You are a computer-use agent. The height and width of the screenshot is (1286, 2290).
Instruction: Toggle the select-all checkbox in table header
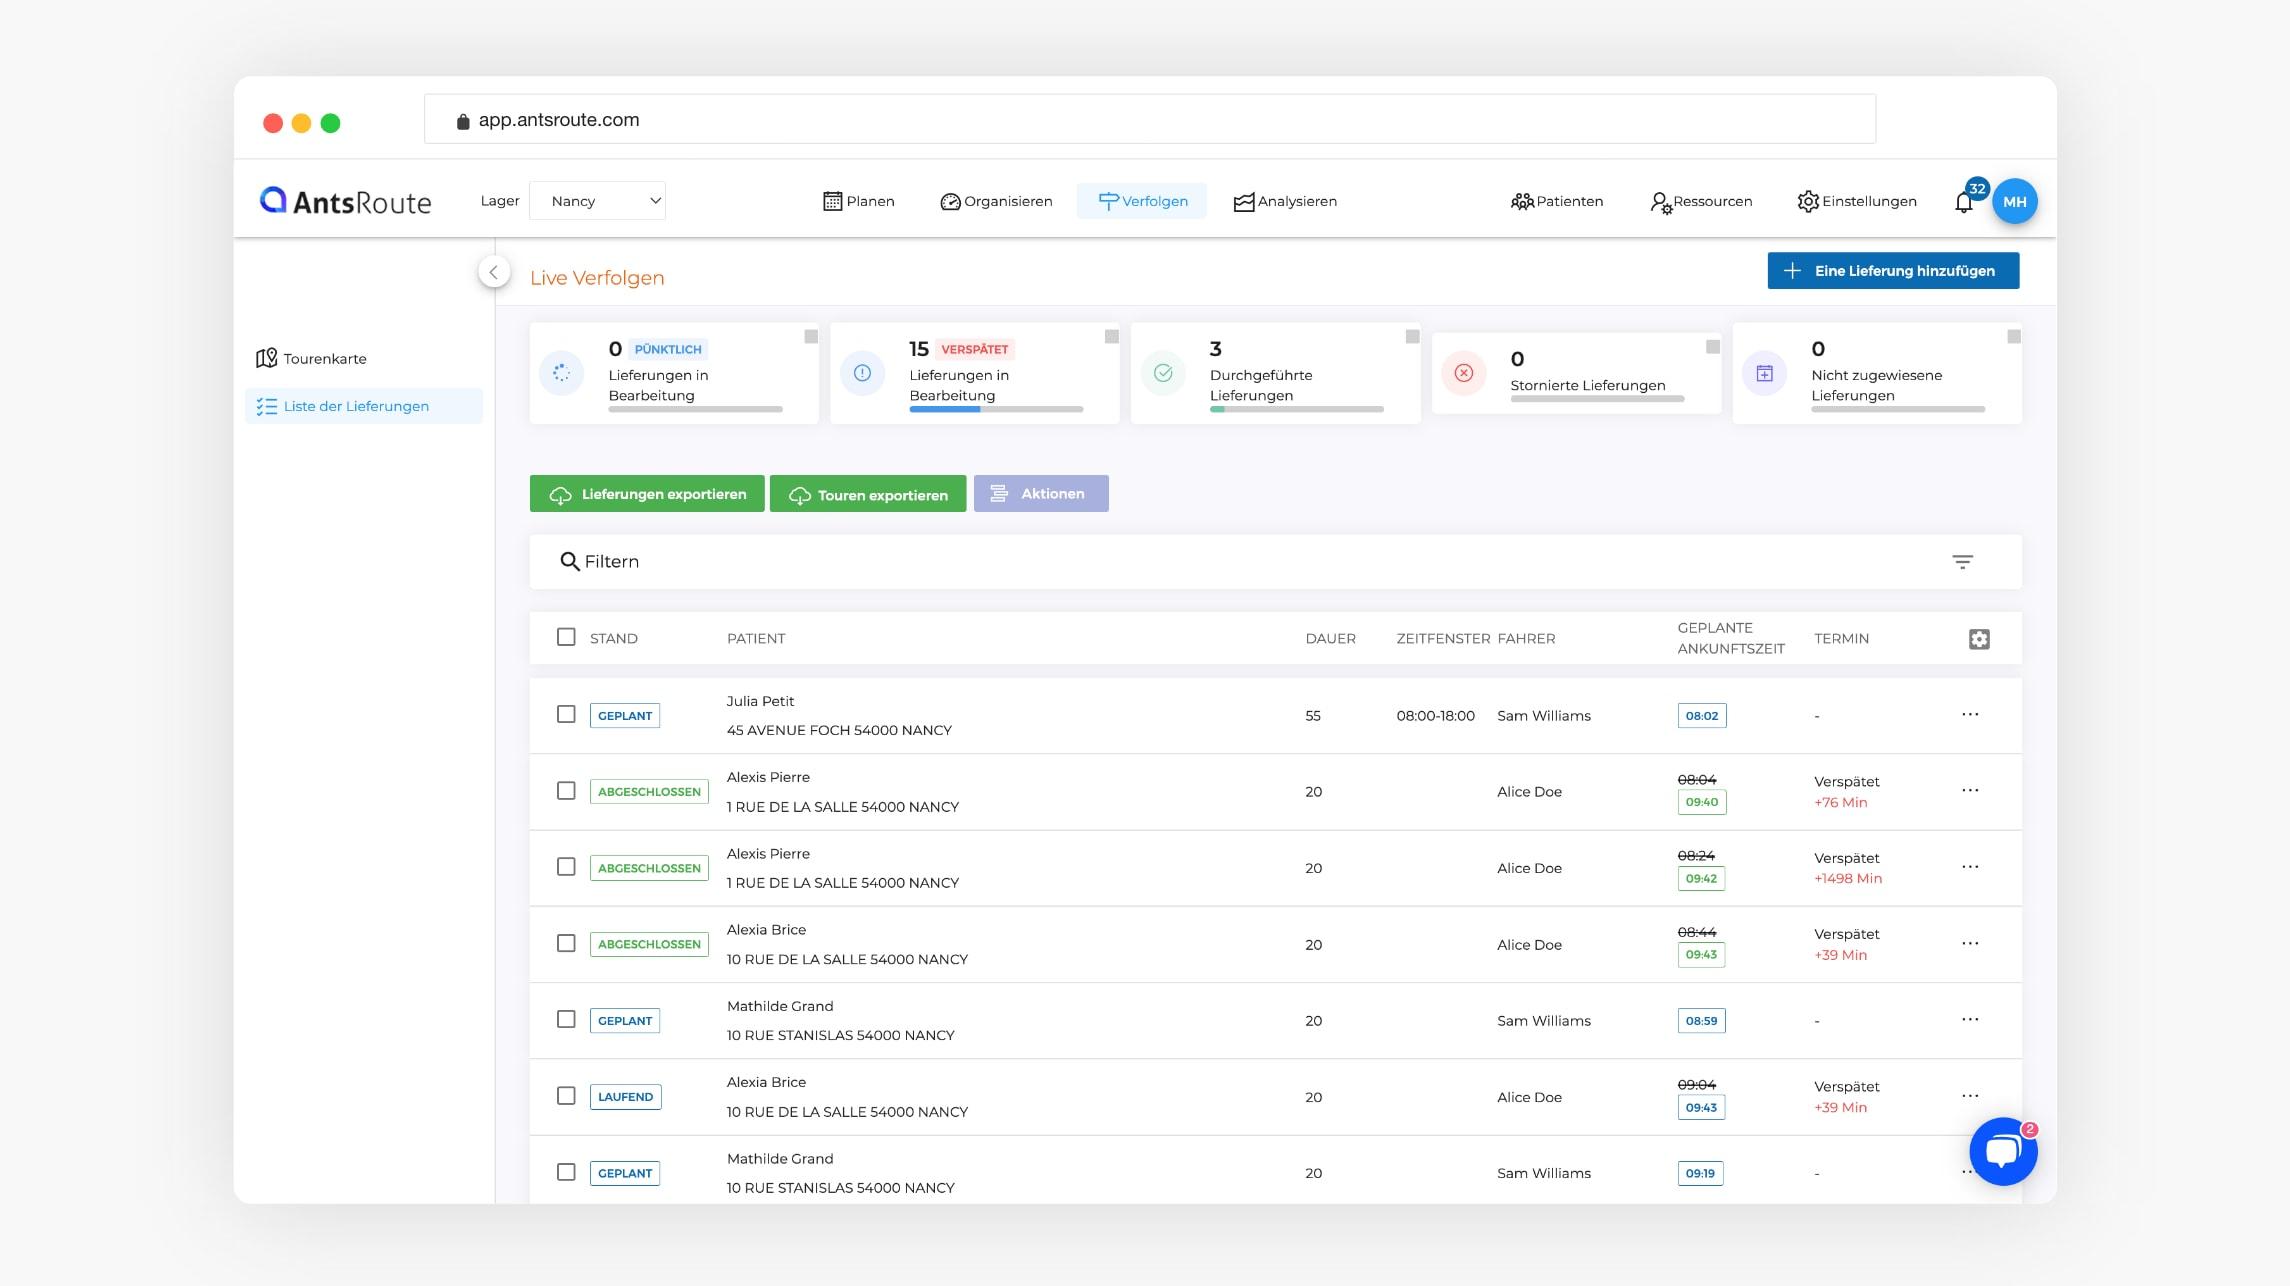(x=566, y=637)
